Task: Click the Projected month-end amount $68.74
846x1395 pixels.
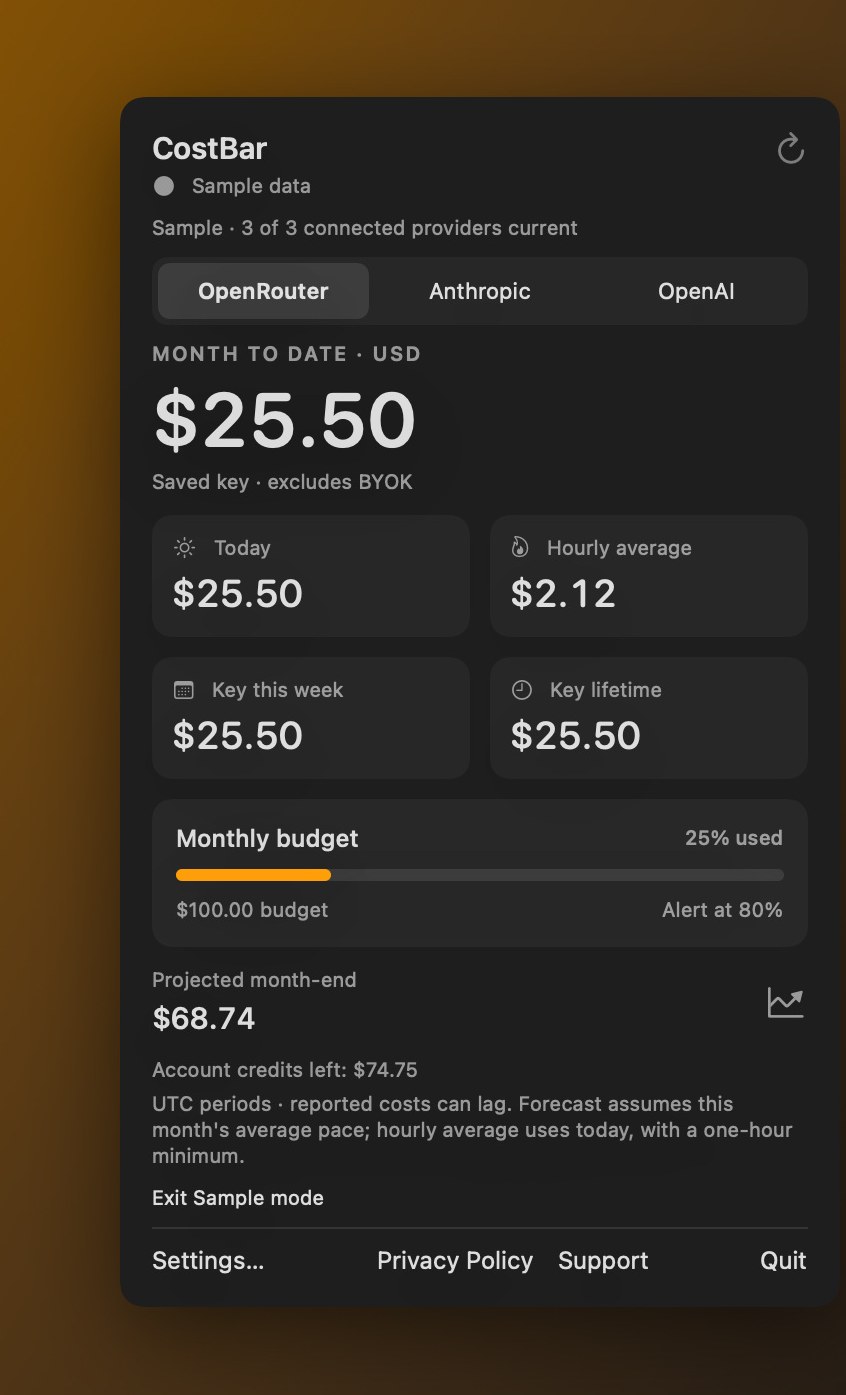Action: click(204, 1019)
